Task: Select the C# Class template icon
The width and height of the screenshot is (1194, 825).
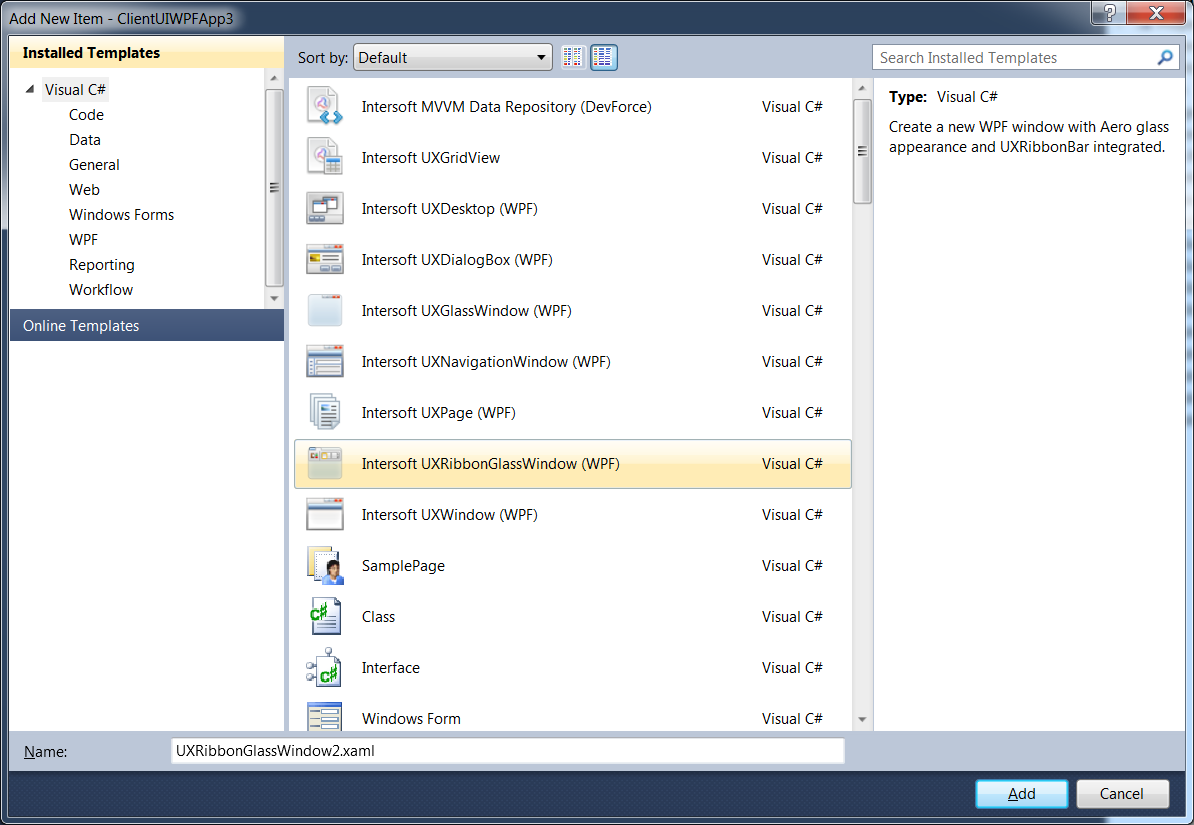Action: pos(325,616)
